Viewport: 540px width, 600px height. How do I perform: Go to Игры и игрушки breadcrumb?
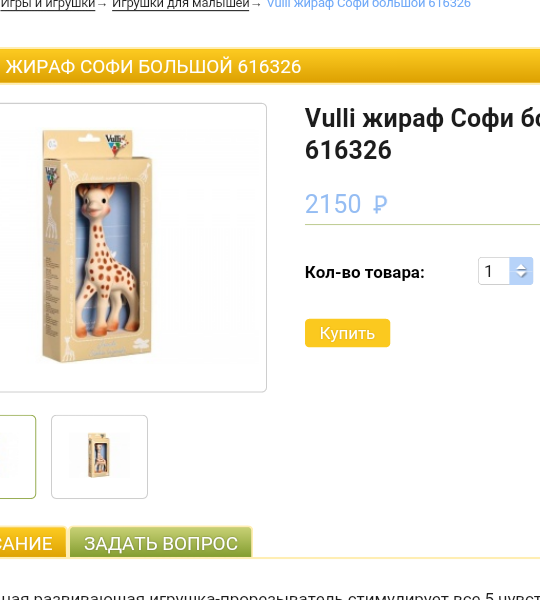[x=48, y=4]
